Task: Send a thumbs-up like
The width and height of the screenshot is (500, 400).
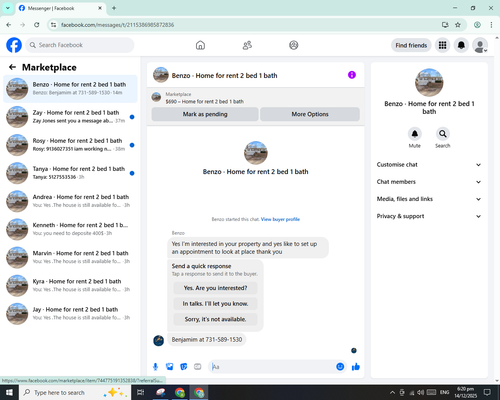Action: pyautogui.click(x=356, y=367)
